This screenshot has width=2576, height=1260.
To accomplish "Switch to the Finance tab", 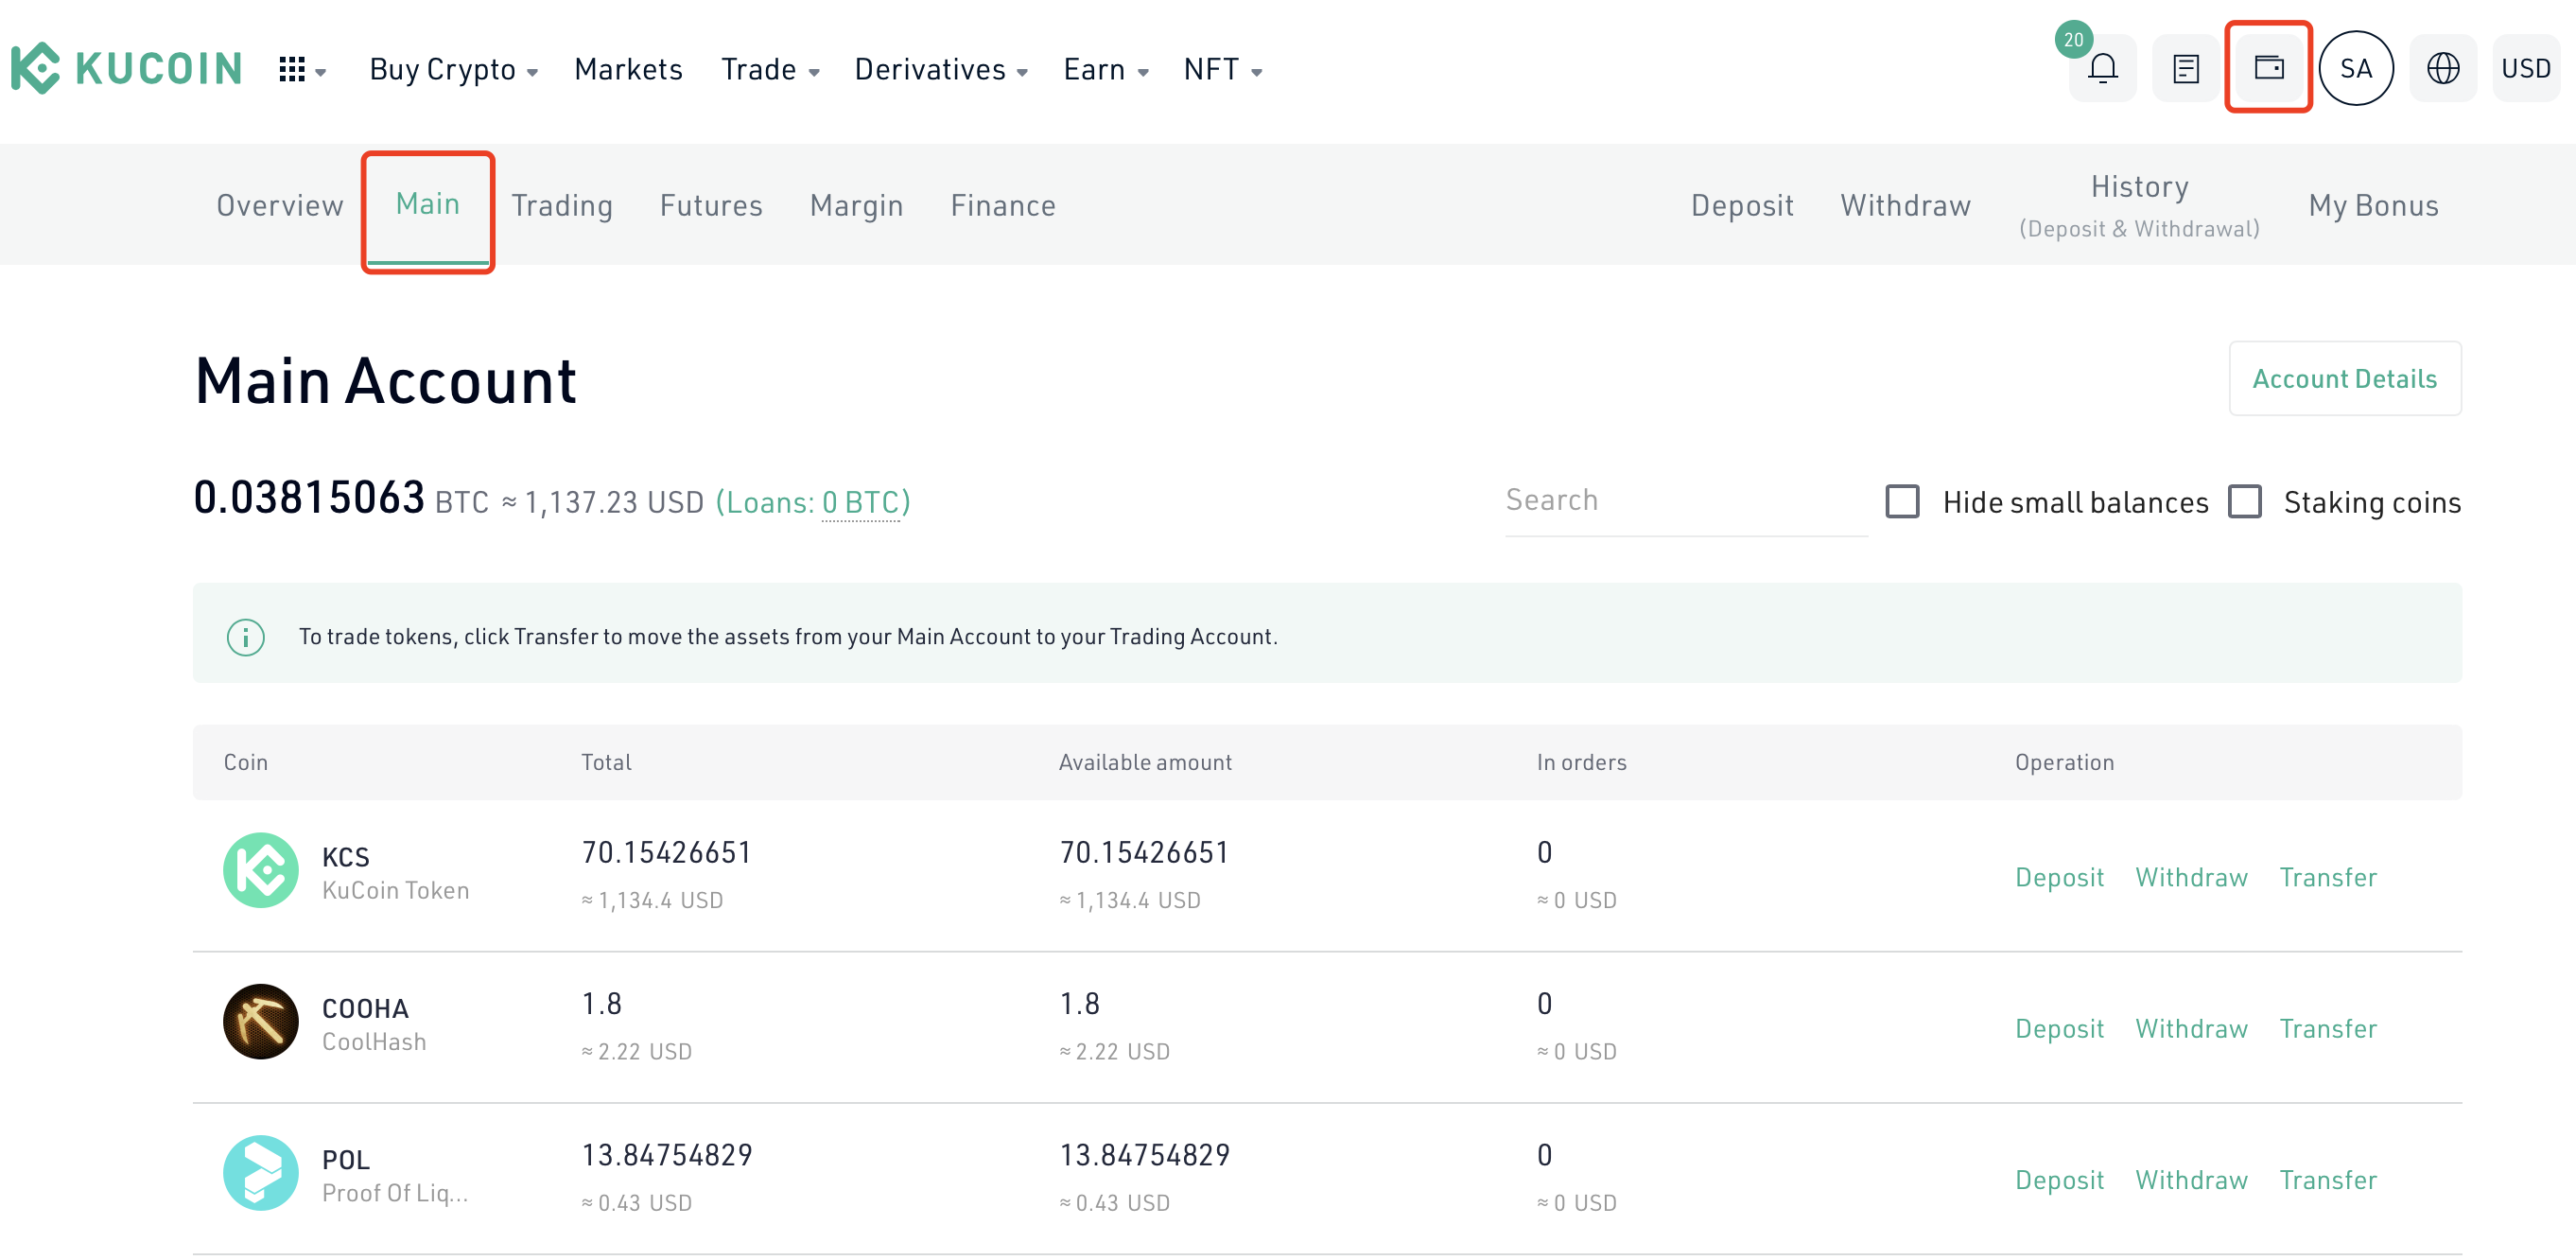I will 1003,205.
